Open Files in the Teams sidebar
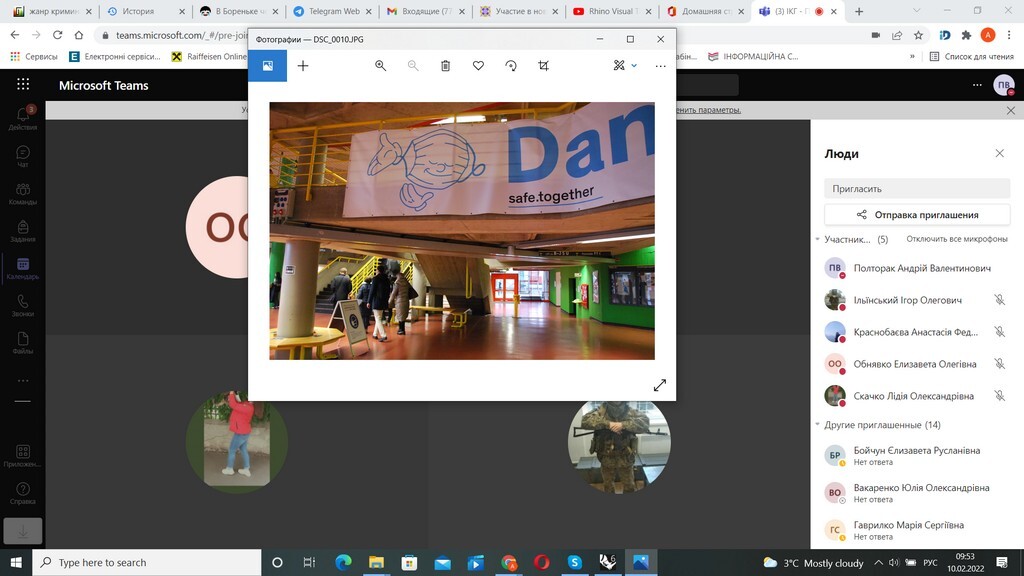This screenshot has height=576, width=1024. point(22,344)
